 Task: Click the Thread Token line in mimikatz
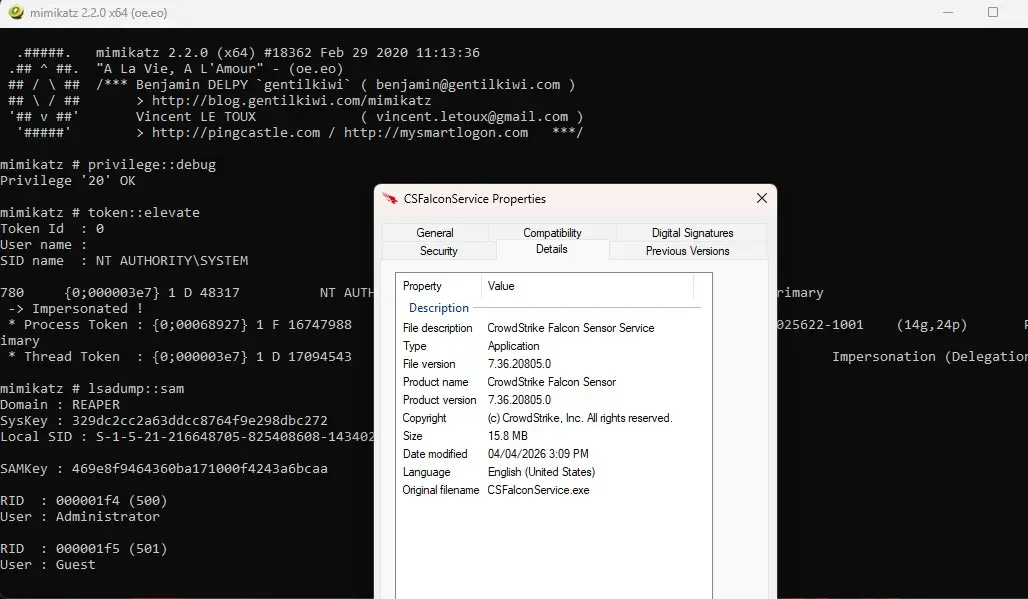pos(180,357)
